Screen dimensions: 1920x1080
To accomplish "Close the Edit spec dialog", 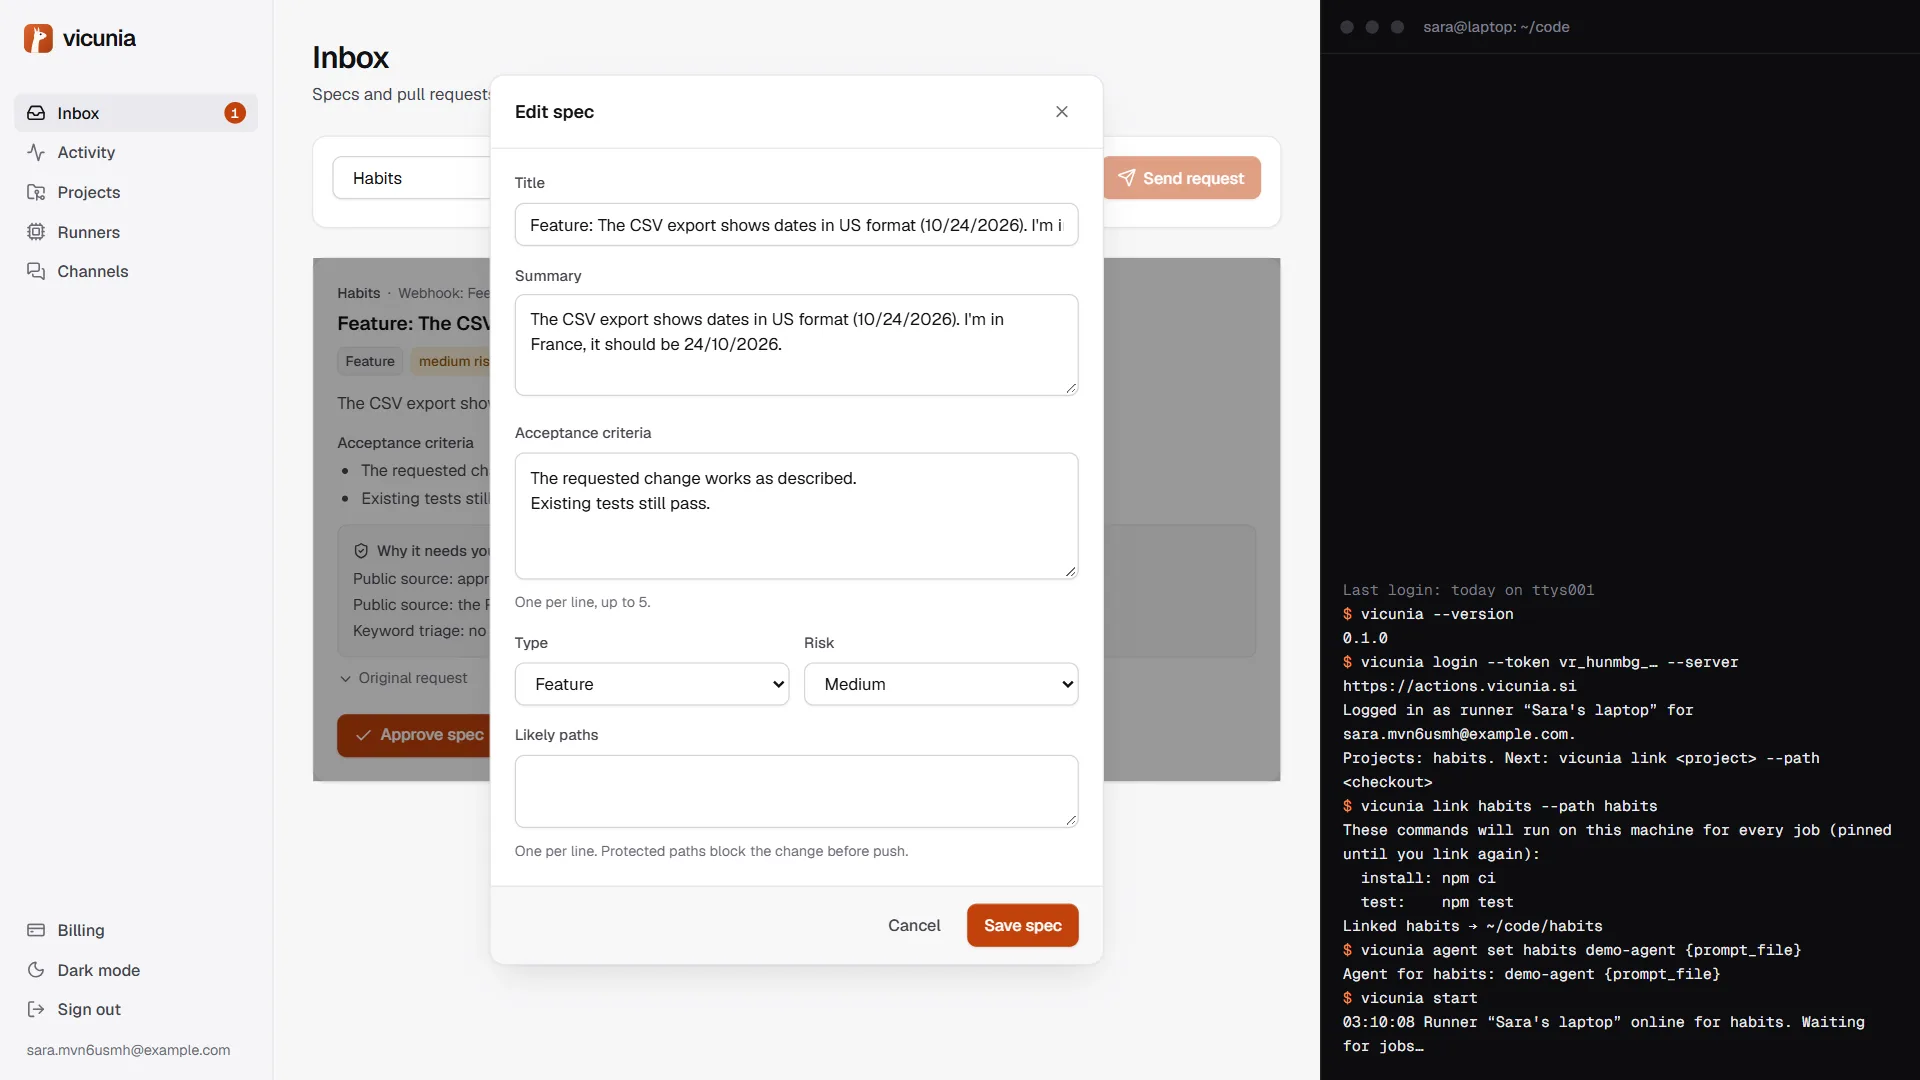I will pos(1062,112).
